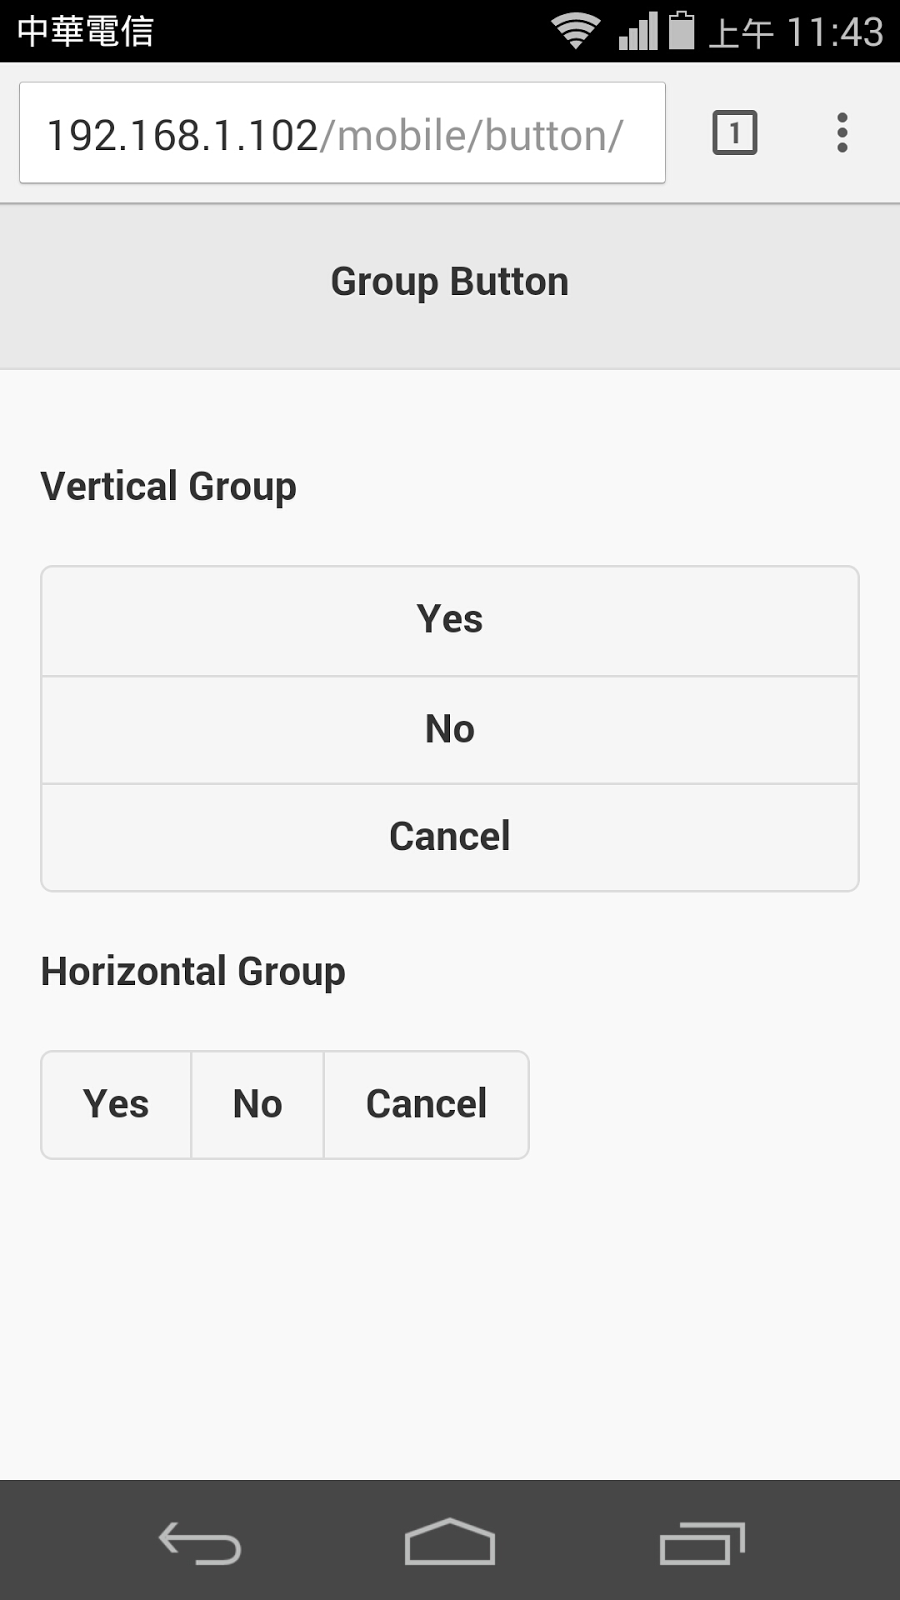Tap the Horizontal Group heading
Viewport: 900px width, 1600px height.
coord(193,972)
